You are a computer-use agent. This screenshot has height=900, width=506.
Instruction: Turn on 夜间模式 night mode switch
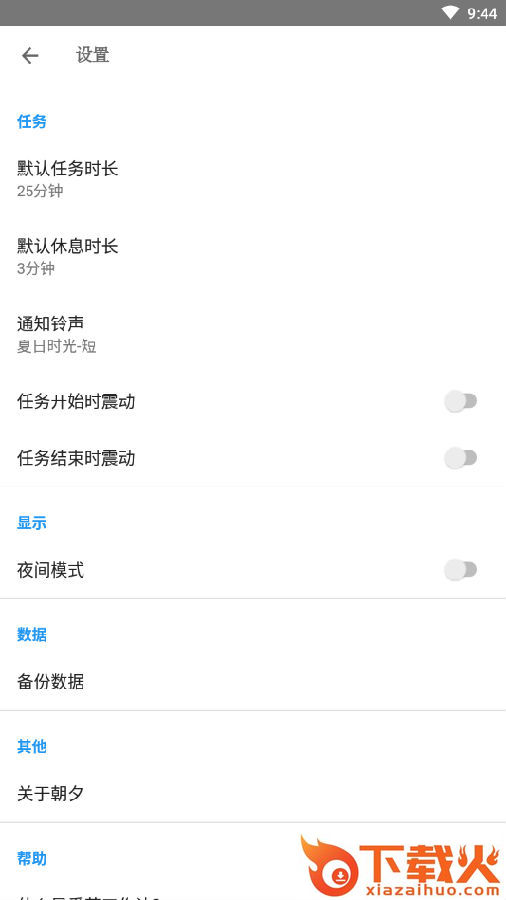pyautogui.click(x=461, y=570)
